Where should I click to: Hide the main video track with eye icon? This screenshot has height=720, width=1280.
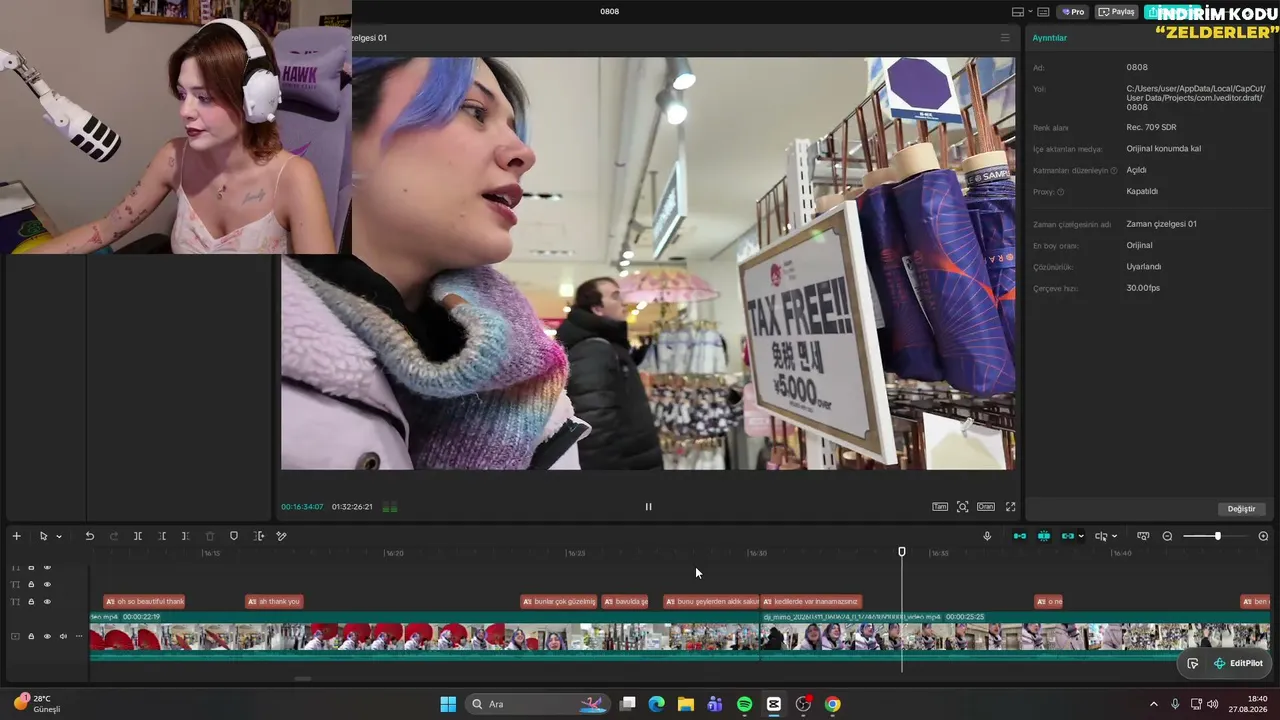pos(47,636)
